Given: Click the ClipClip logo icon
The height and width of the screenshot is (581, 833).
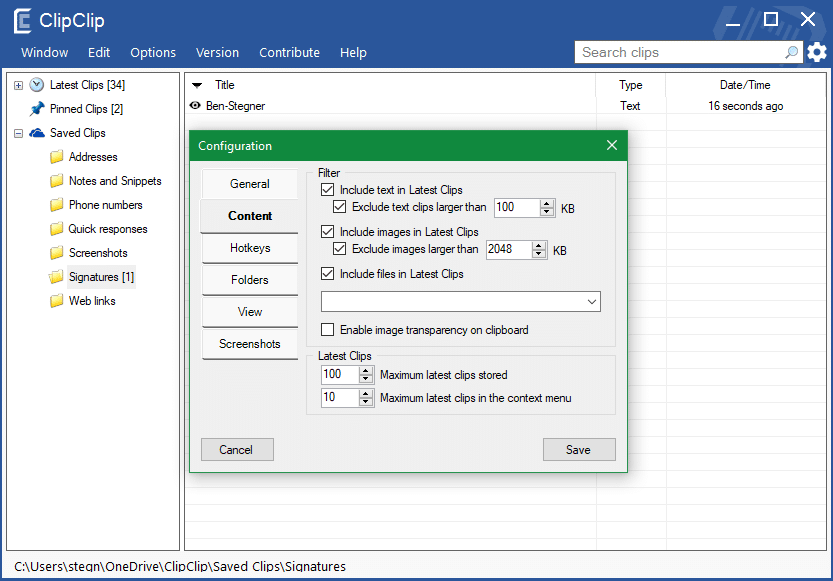Looking at the screenshot, I should pyautogui.click(x=22, y=21).
